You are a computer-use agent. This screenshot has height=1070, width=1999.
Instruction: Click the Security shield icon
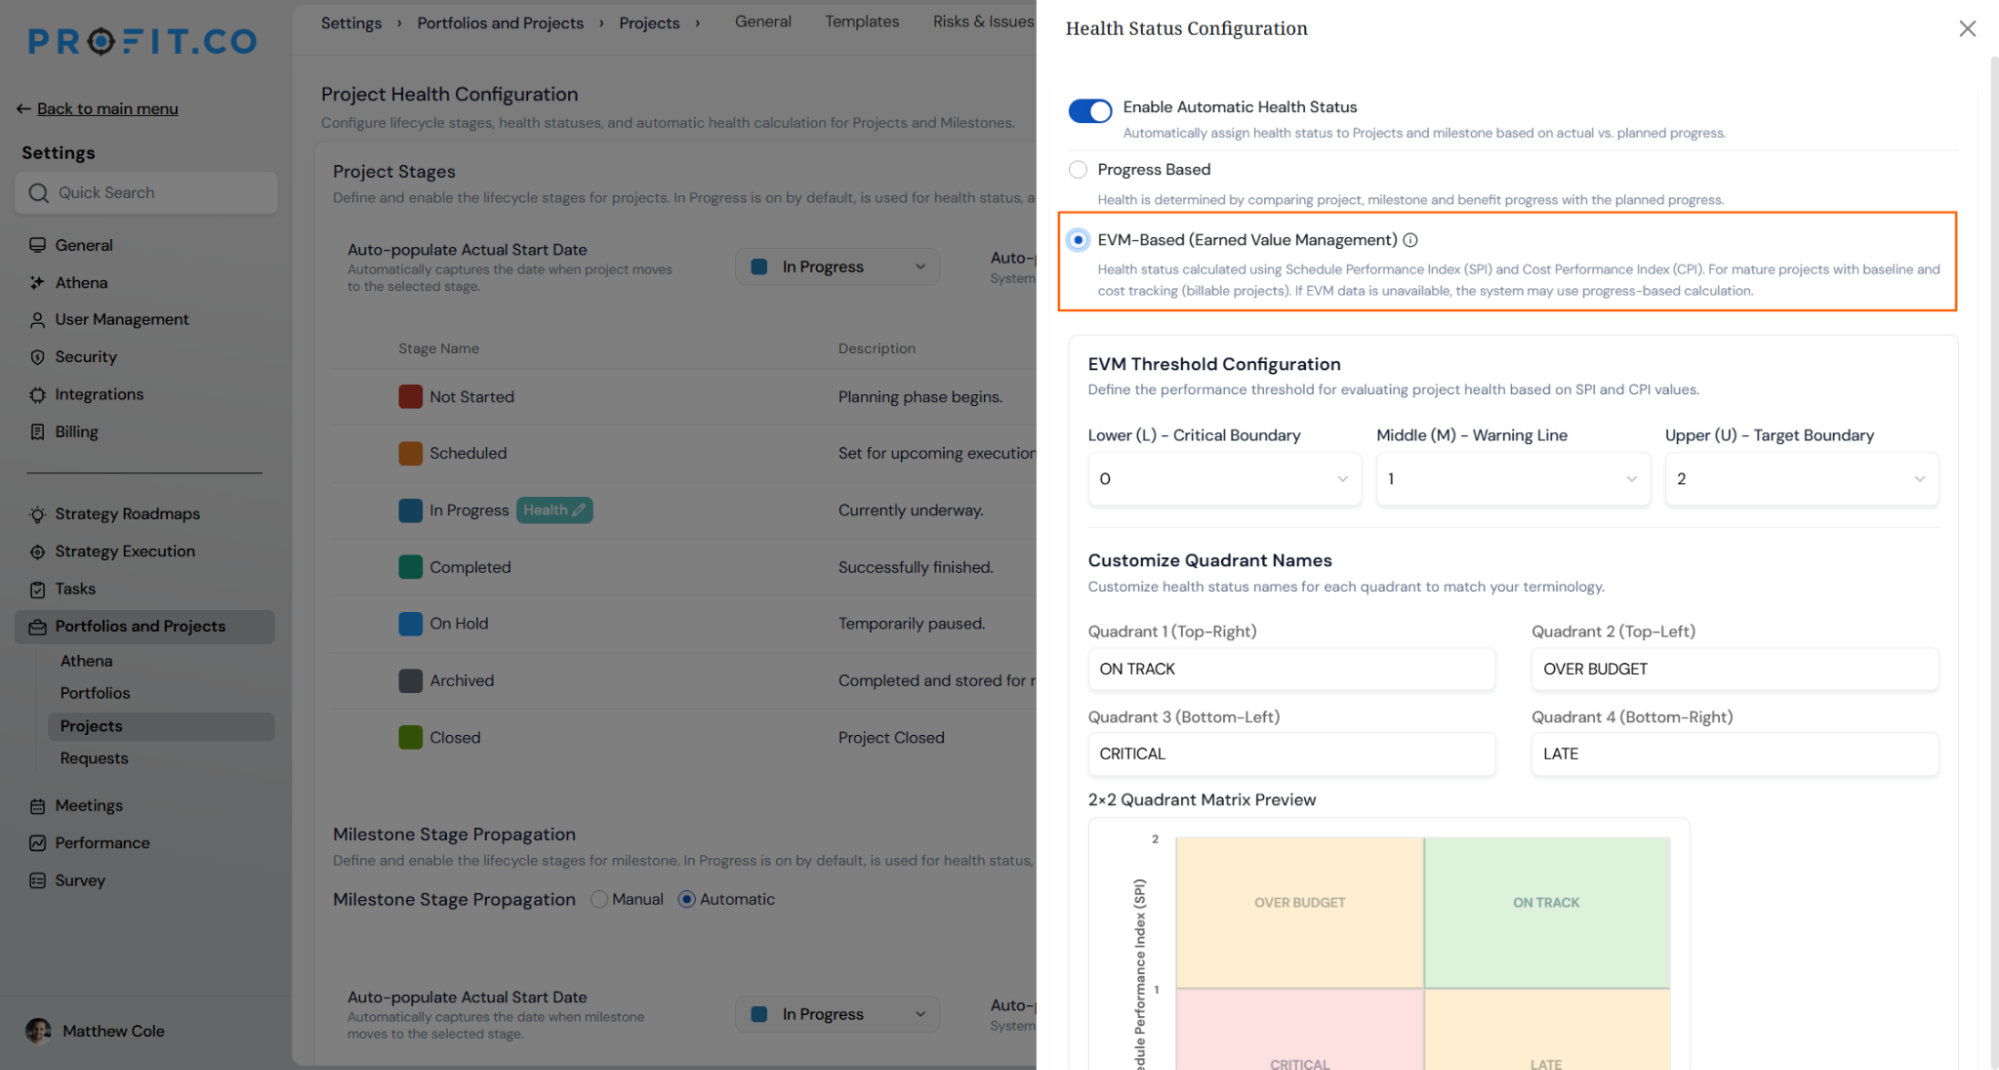(37, 357)
